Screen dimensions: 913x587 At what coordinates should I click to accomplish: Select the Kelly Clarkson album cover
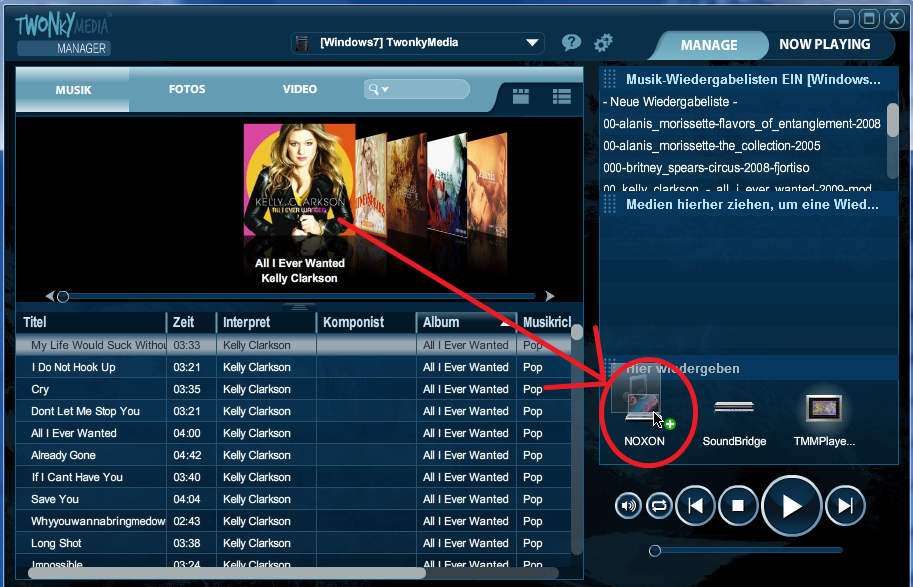pos(299,179)
